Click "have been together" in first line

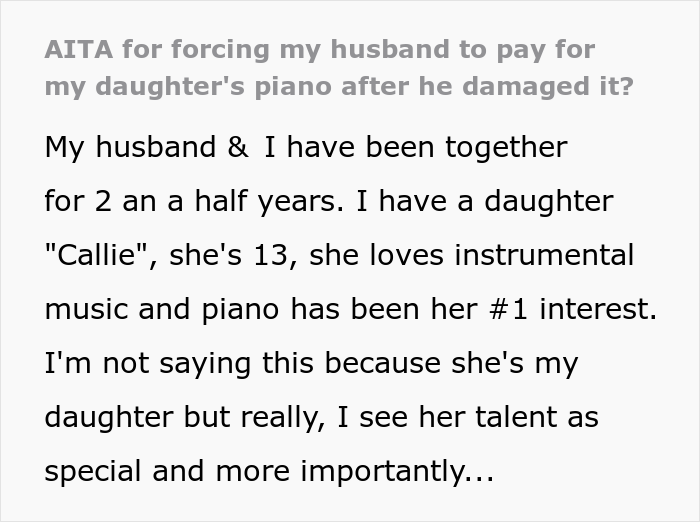coord(427,147)
